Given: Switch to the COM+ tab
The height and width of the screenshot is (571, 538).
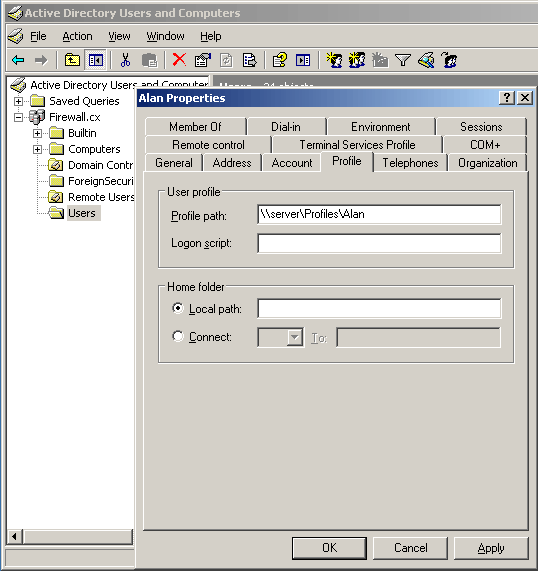Looking at the screenshot, I should coord(485,145).
